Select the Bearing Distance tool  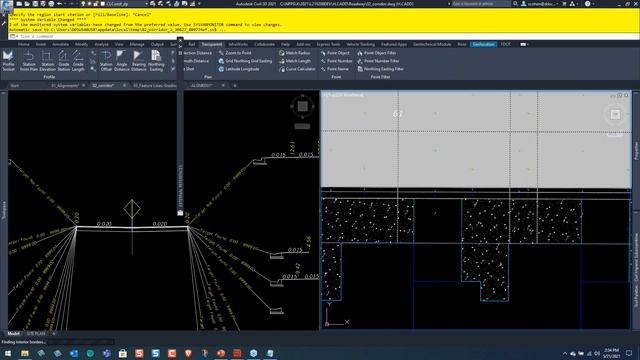pos(138,60)
